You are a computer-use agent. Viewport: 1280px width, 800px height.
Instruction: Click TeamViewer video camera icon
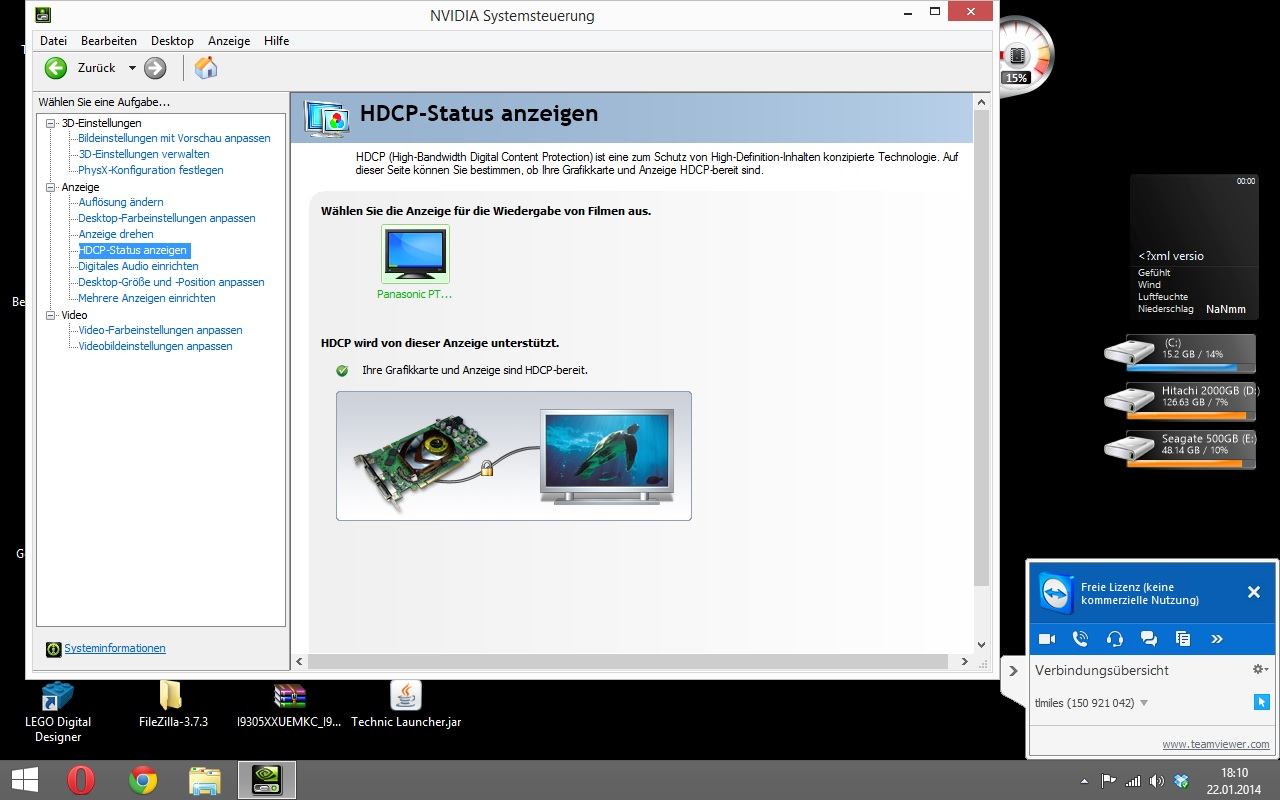[x=1047, y=639]
